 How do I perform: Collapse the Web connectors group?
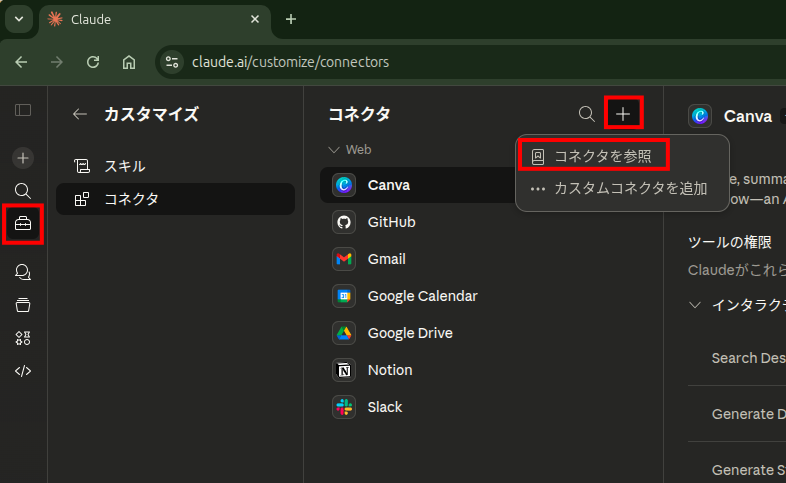[334, 150]
